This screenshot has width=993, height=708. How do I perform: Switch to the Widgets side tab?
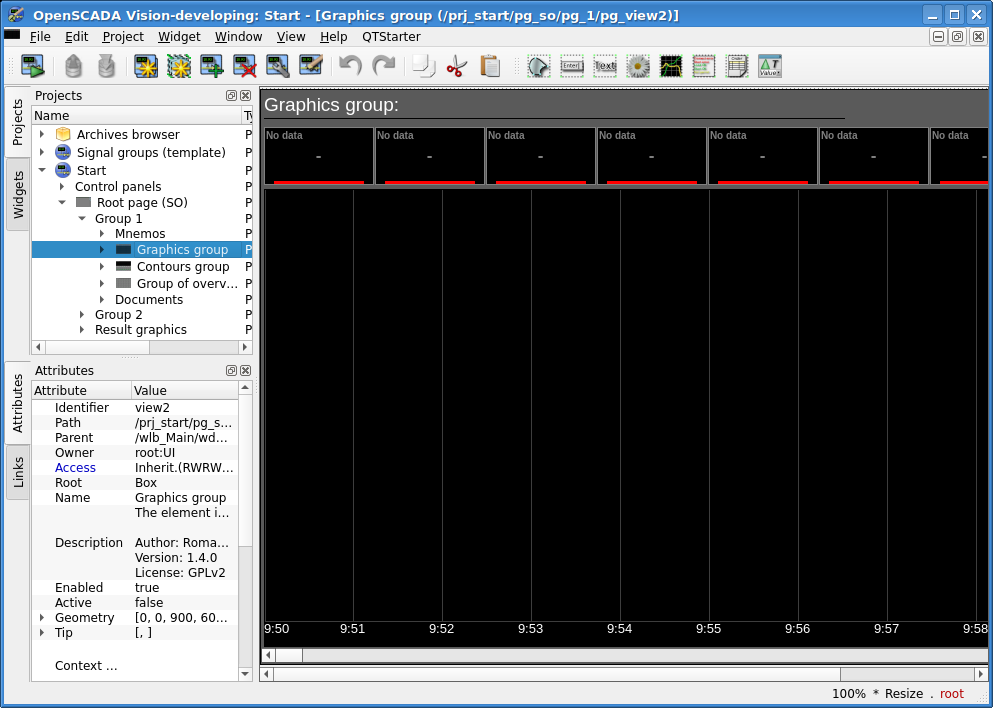[18, 194]
